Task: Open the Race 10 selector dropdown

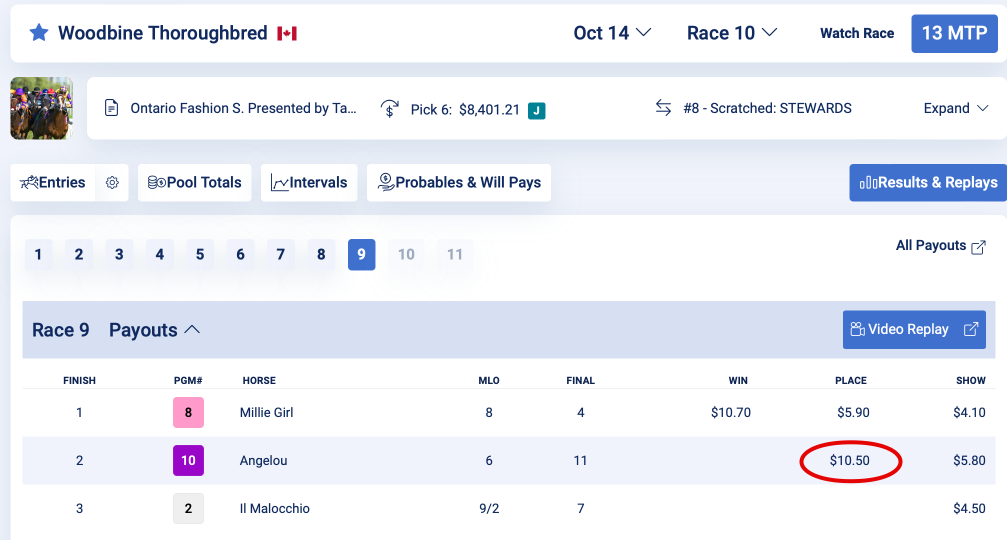Action: point(732,33)
